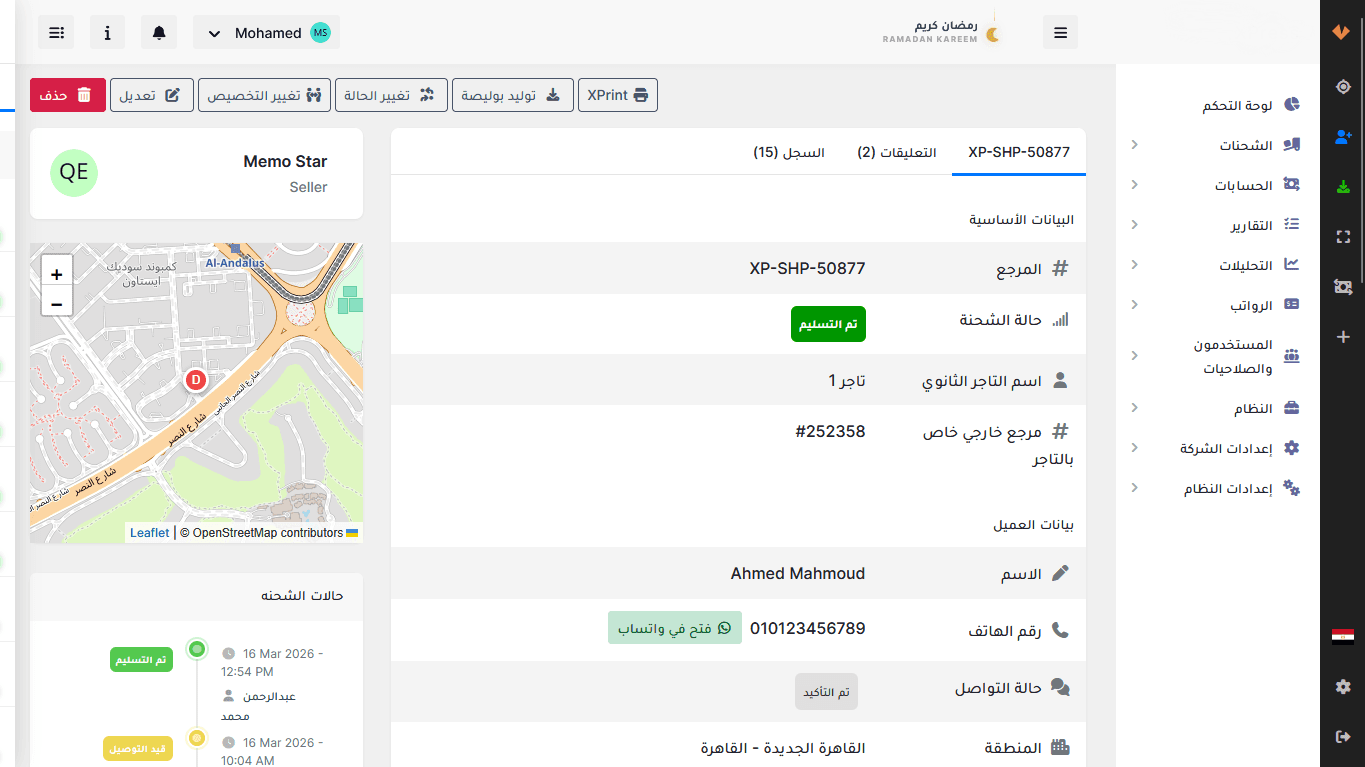Image resolution: width=1365 pixels, height=767 pixels.
Task: Click the notifications bell icon
Action: [x=159, y=32]
